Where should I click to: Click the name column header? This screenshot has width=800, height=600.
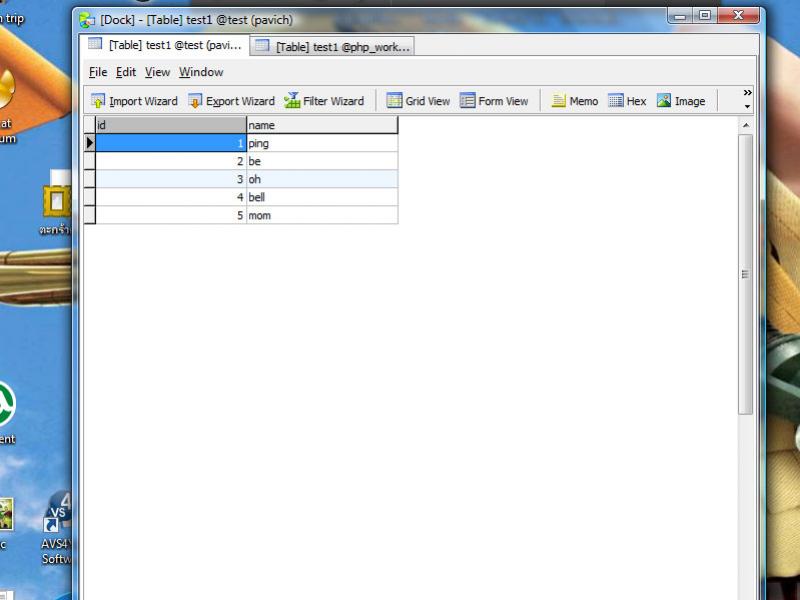point(322,125)
